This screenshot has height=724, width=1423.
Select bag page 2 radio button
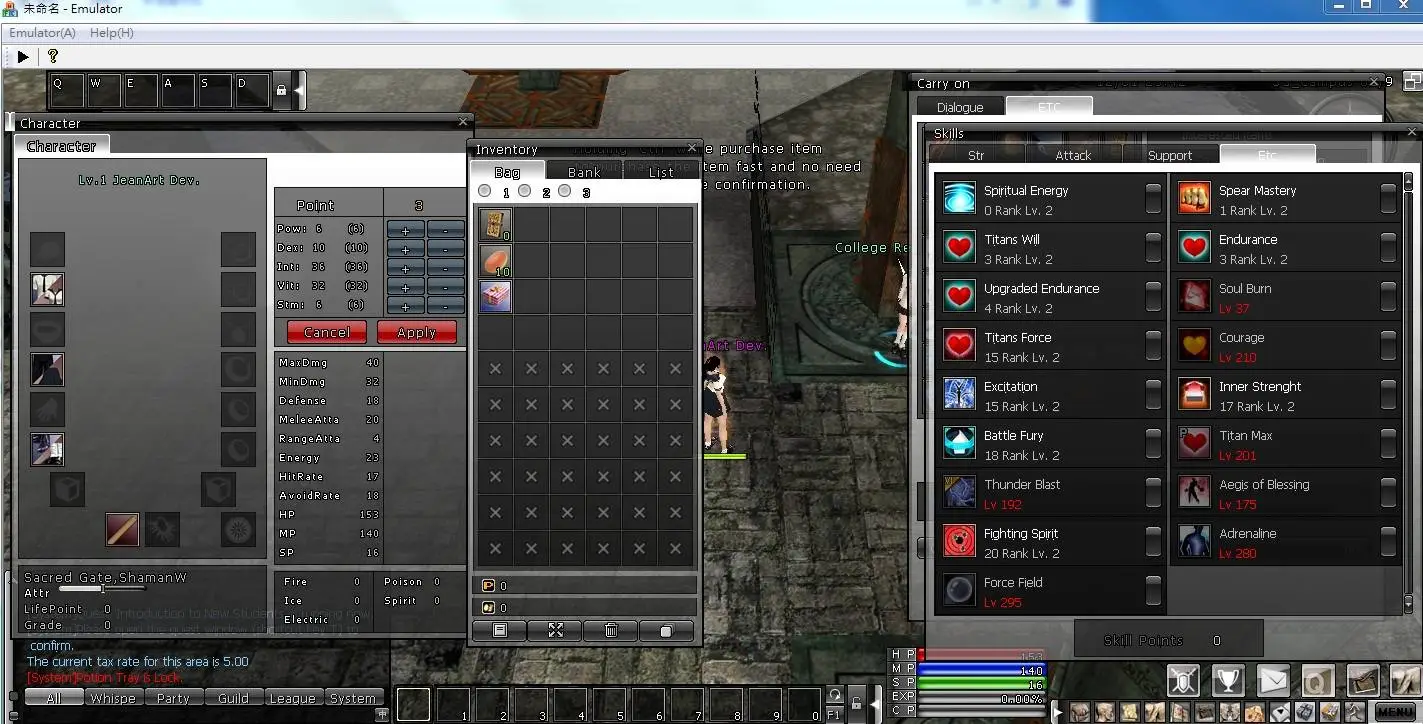click(525, 191)
